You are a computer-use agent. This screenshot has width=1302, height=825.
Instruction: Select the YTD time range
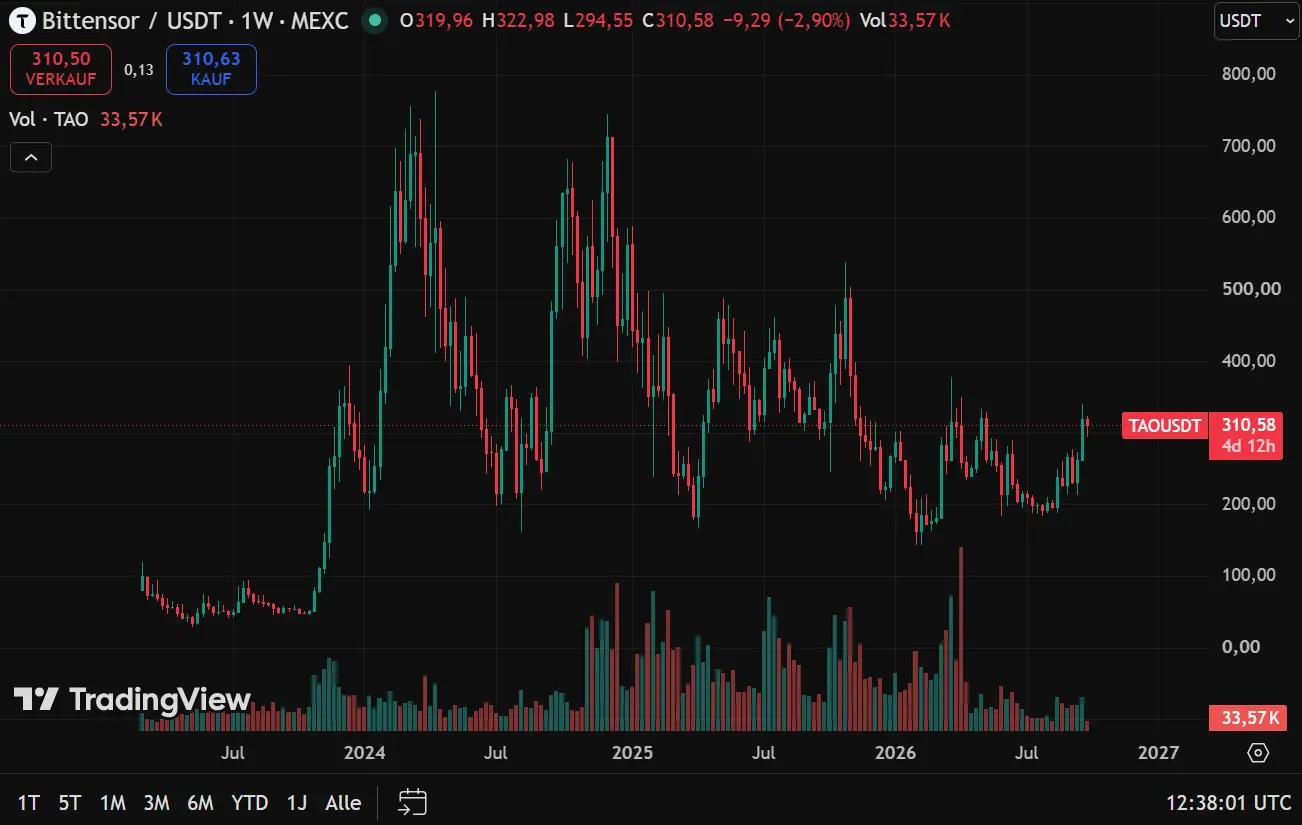249,803
